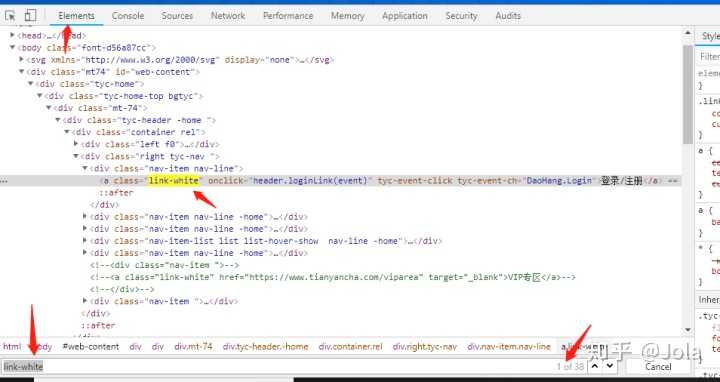Expand the div class left f0 node

point(76,144)
